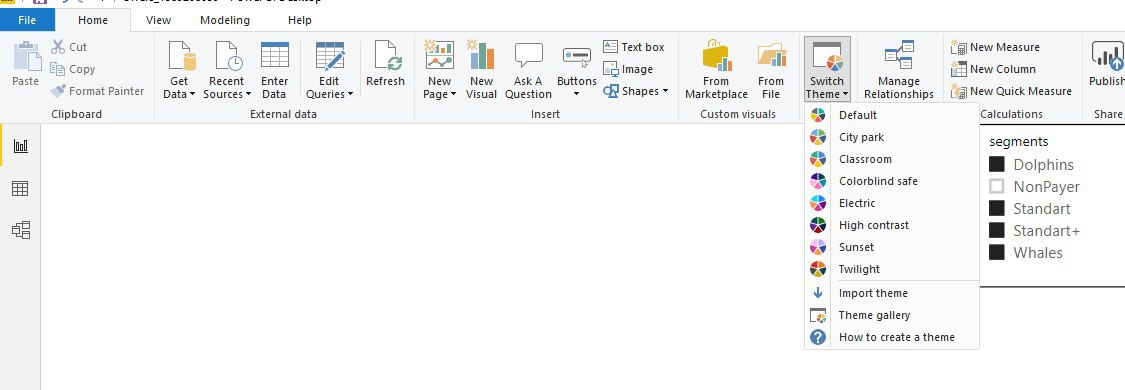Expand Edit Queries dropdown
The image size is (1125, 390).
[x=351, y=95]
